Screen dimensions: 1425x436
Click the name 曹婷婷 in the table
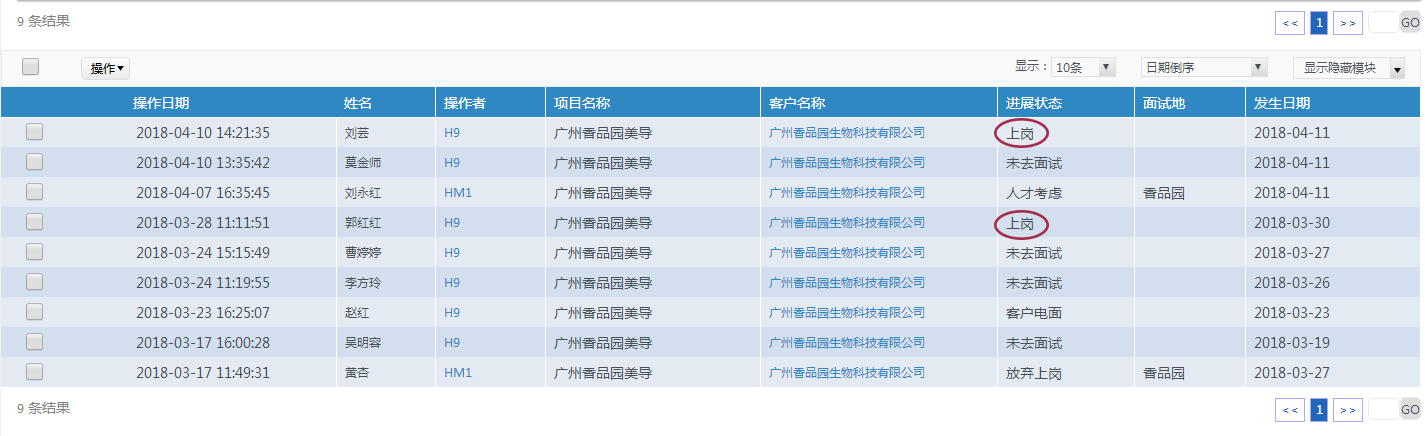(x=362, y=252)
